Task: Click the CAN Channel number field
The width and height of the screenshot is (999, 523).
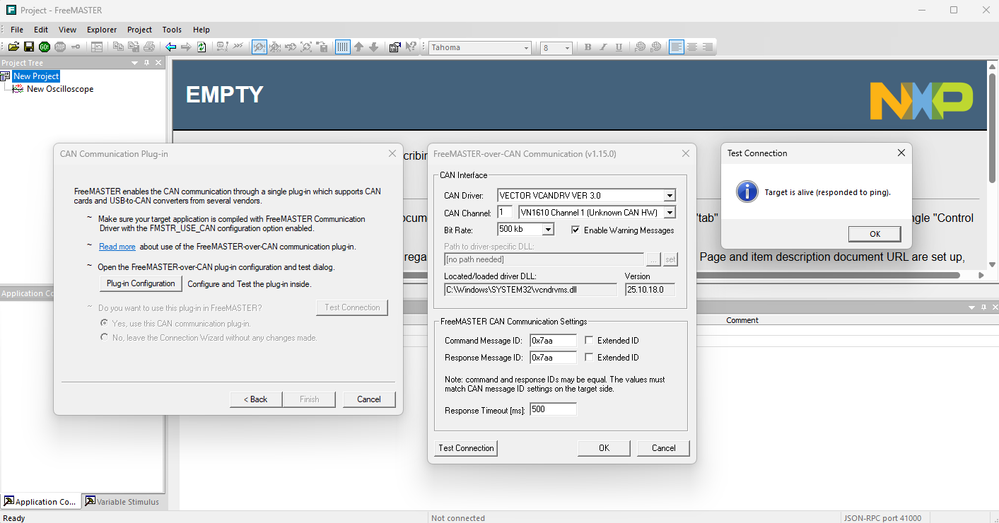Action: click(505, 212)
